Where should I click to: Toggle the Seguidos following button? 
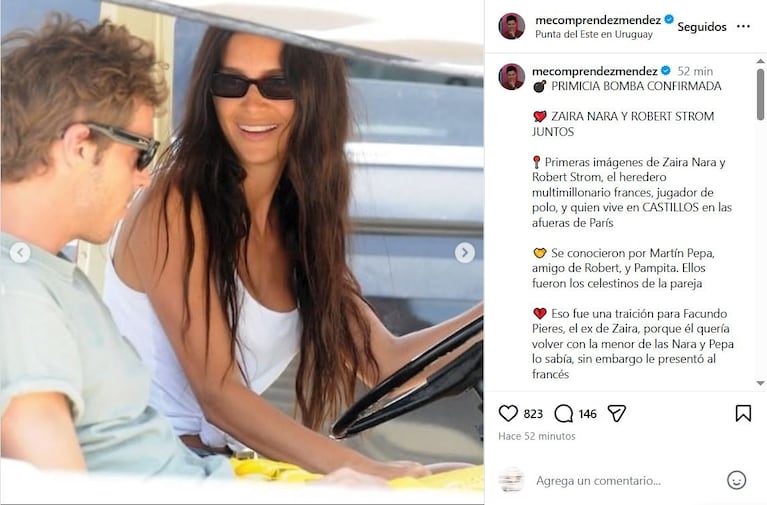pos(701,27)
